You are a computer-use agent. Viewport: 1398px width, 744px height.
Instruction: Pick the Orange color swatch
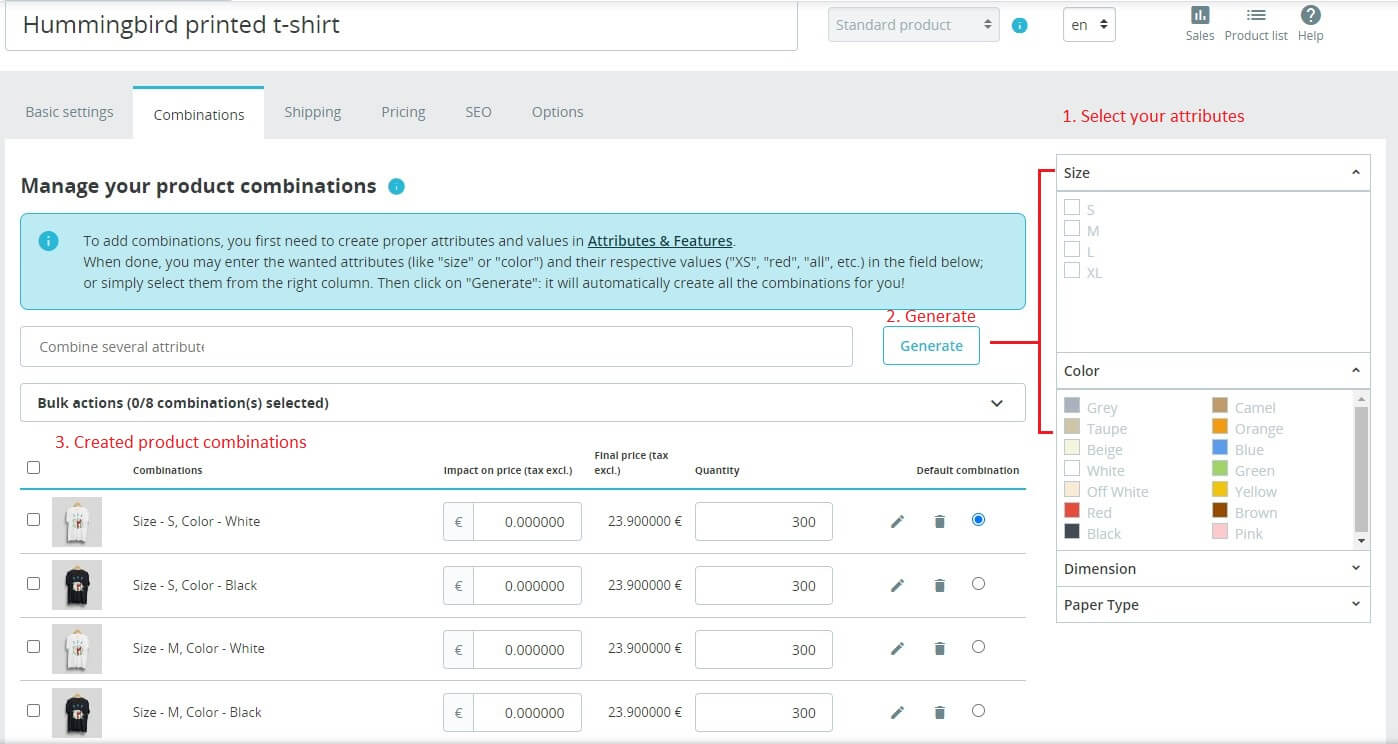click(1220, 427)
